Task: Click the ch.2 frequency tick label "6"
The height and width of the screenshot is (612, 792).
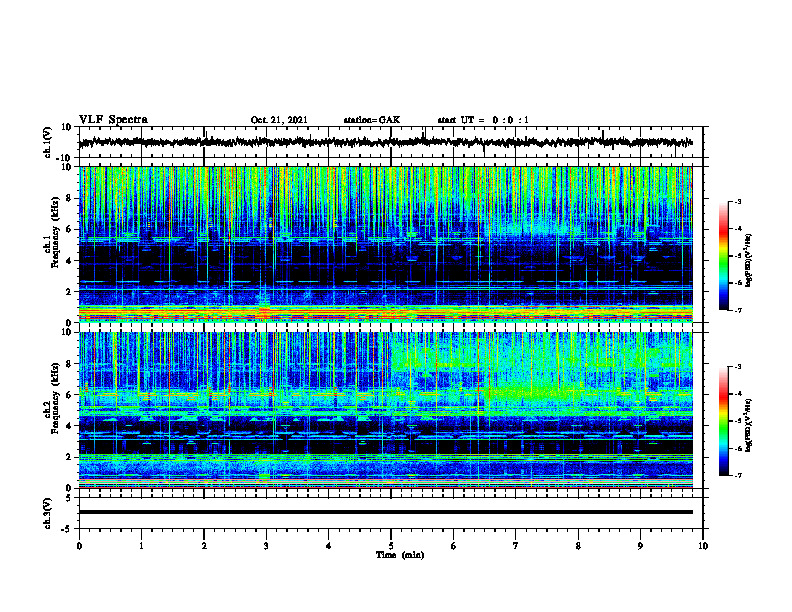Action: (x=69, y=395)
